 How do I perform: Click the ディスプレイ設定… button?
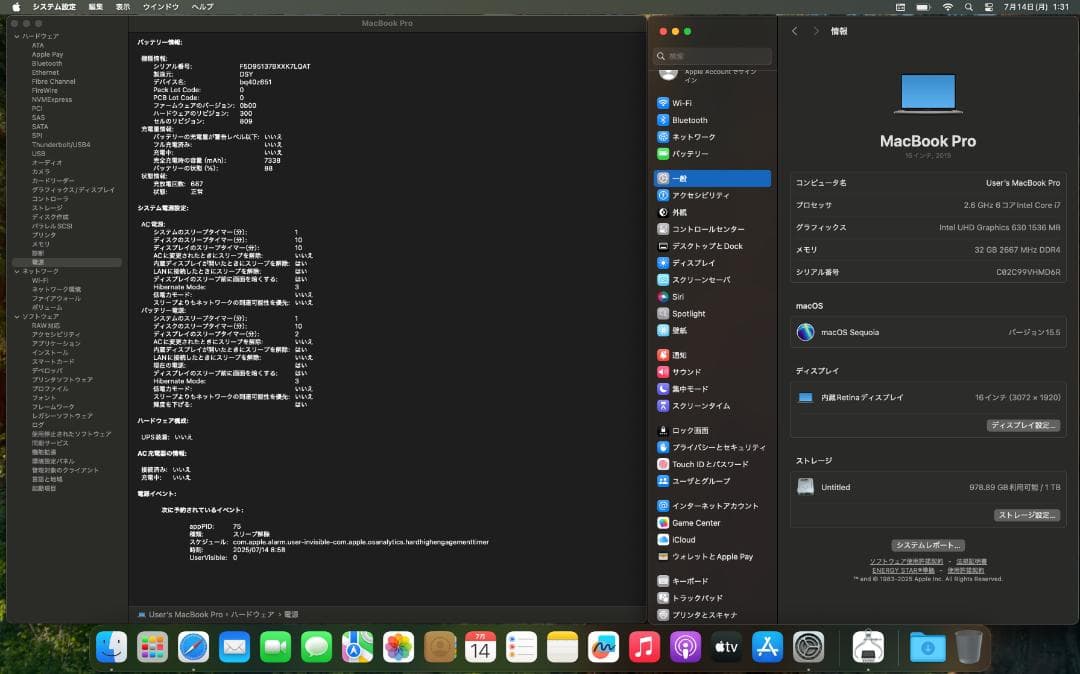tap(1023, 425)
